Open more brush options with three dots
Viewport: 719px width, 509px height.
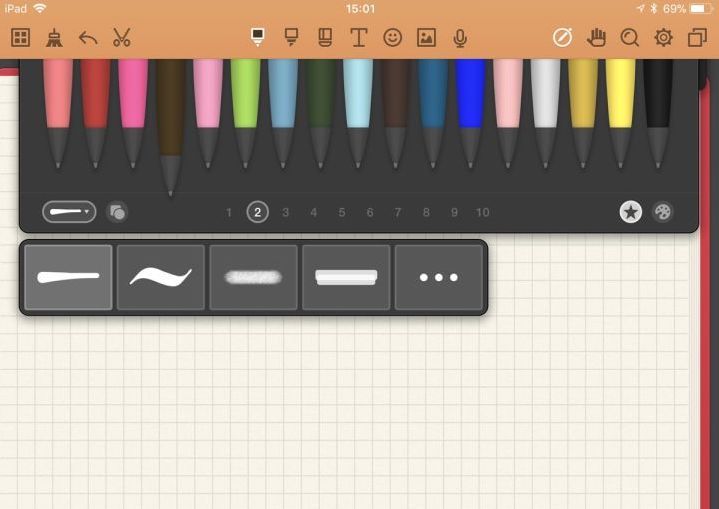438,277
